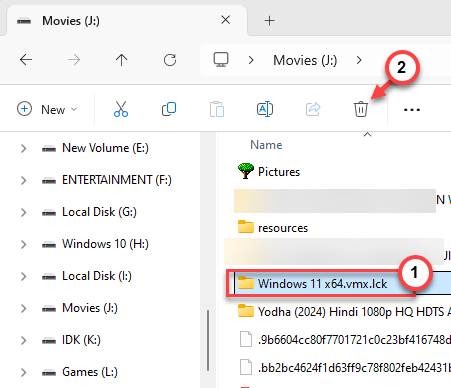The image size is (451, 388).
Task: Click the .bb2bc4624 file icon
Action: tap(246, 367)
